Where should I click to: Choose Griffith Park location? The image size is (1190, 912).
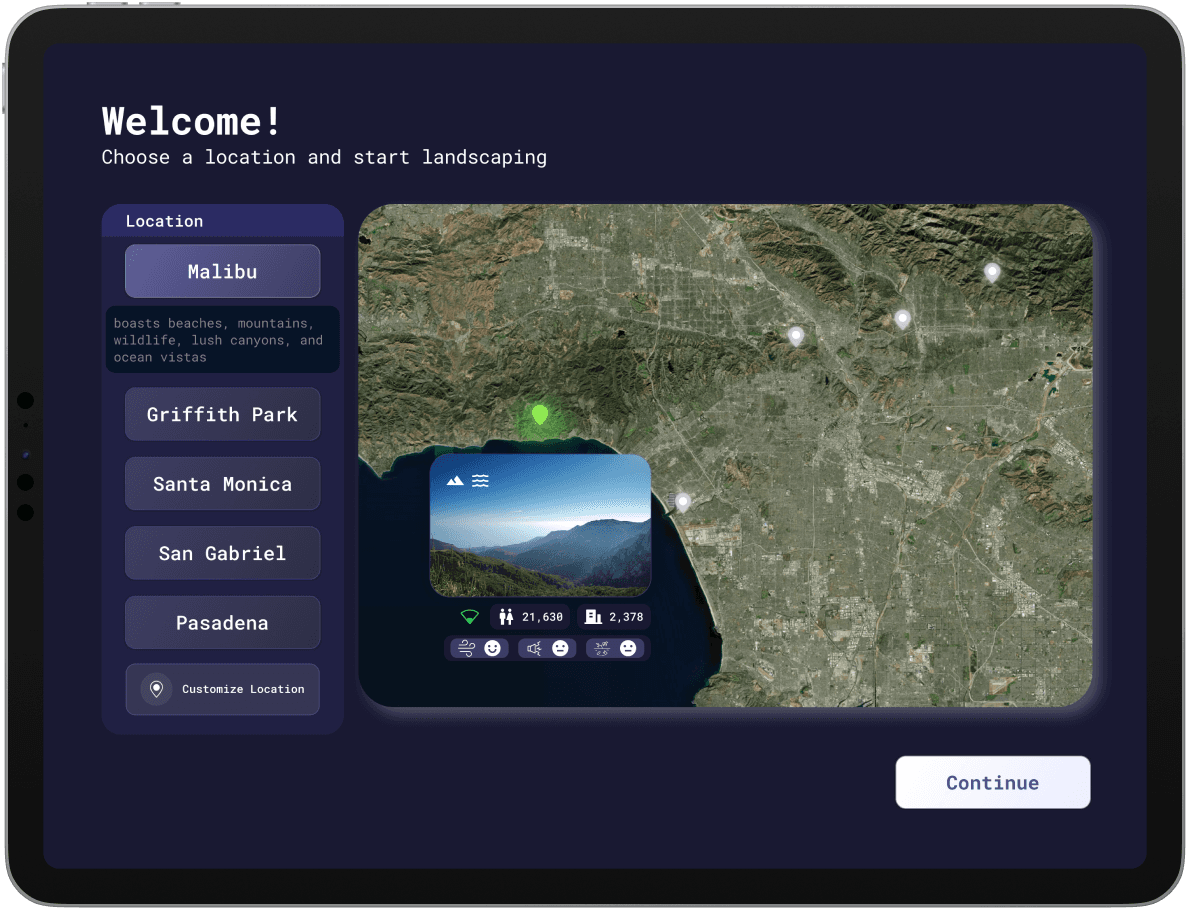pyautogui.click(x=222, y=414)
